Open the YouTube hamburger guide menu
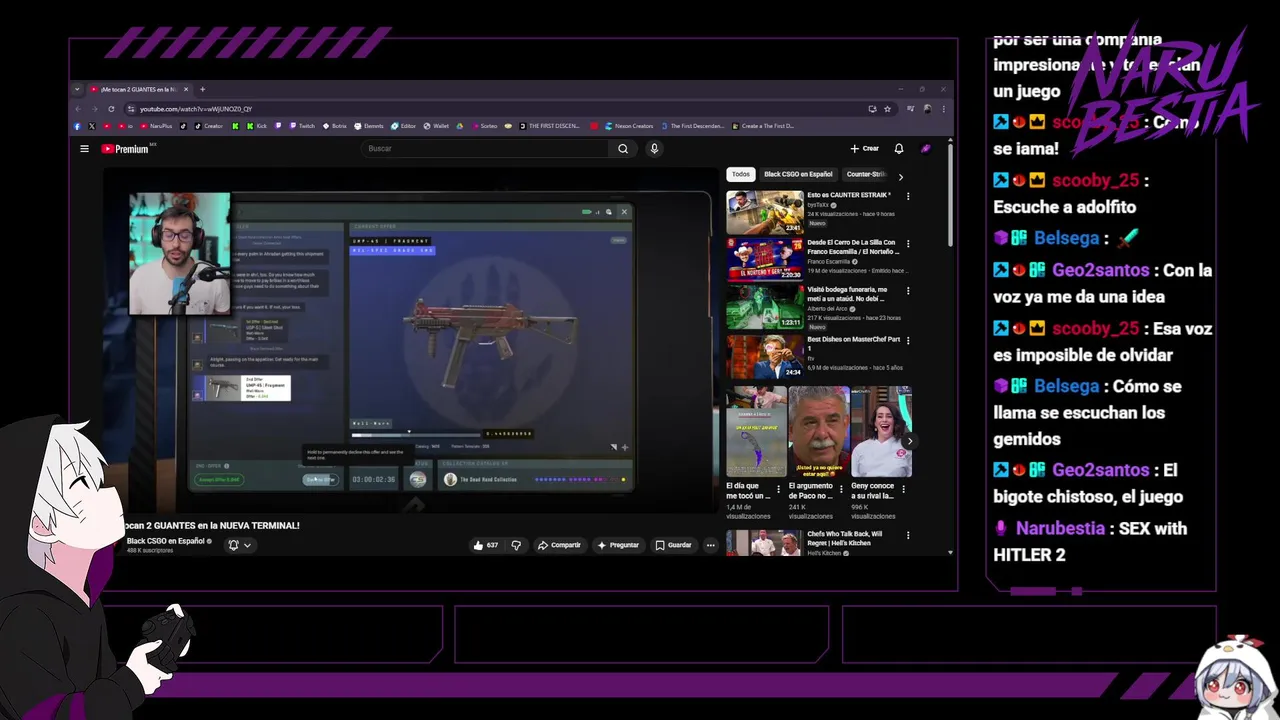The height and width of the screenshot is (720, 1280). click(x=84, y=149)
